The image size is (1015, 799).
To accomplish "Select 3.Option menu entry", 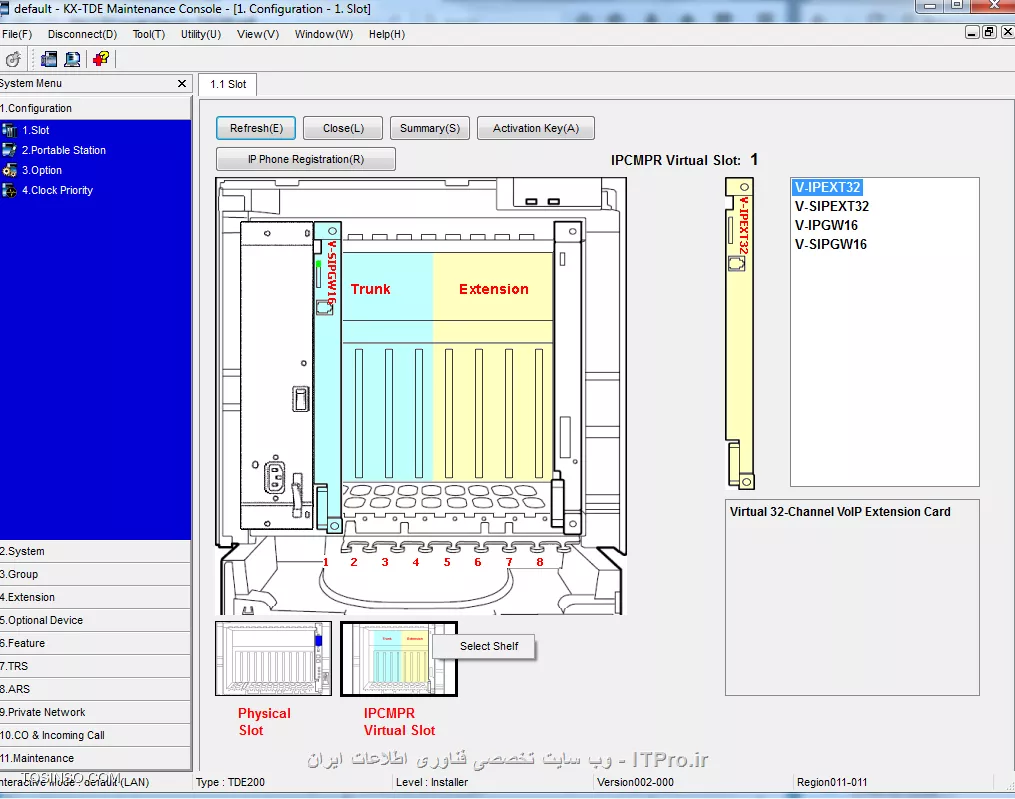I will [42, 170].
